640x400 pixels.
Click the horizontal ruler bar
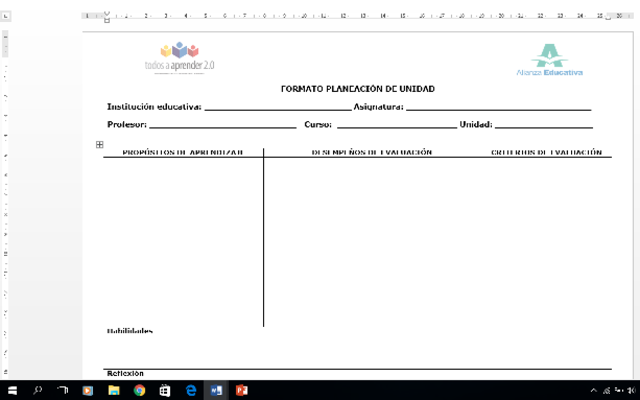coord(358,16)
